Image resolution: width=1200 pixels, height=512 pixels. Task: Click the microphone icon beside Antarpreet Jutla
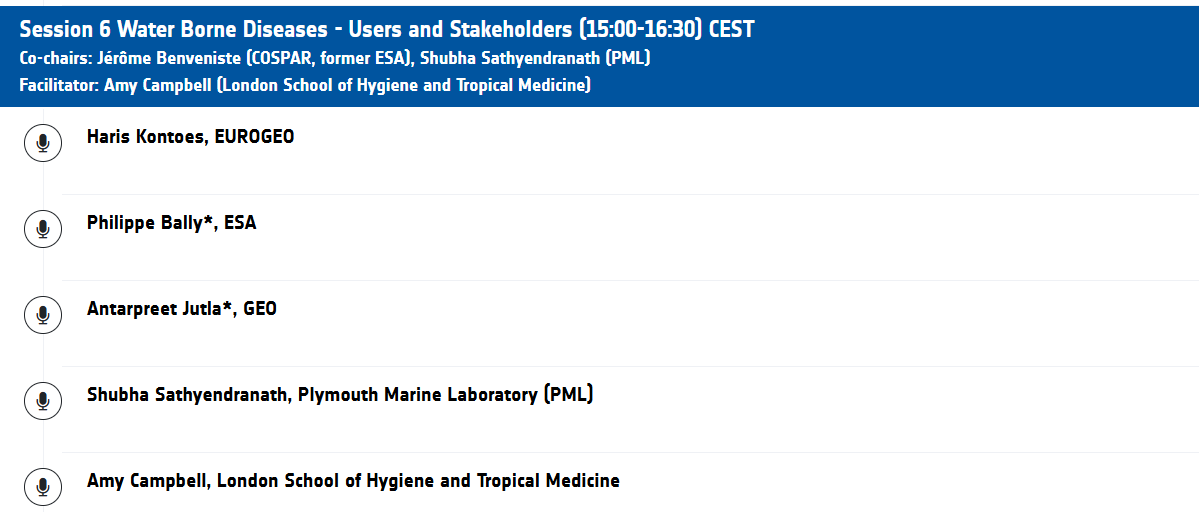click(x=43, y=316)
